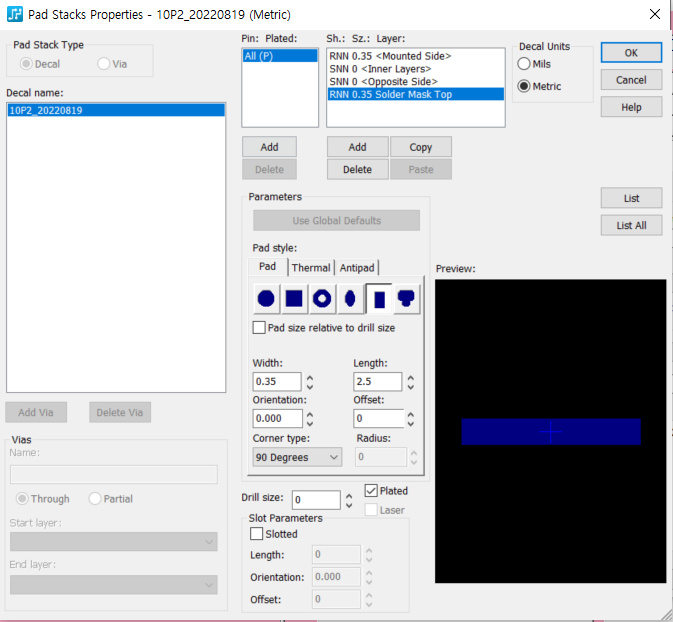Choose the annular ring pad shape
Screen dimensions: 673x622
coord(322,298)
